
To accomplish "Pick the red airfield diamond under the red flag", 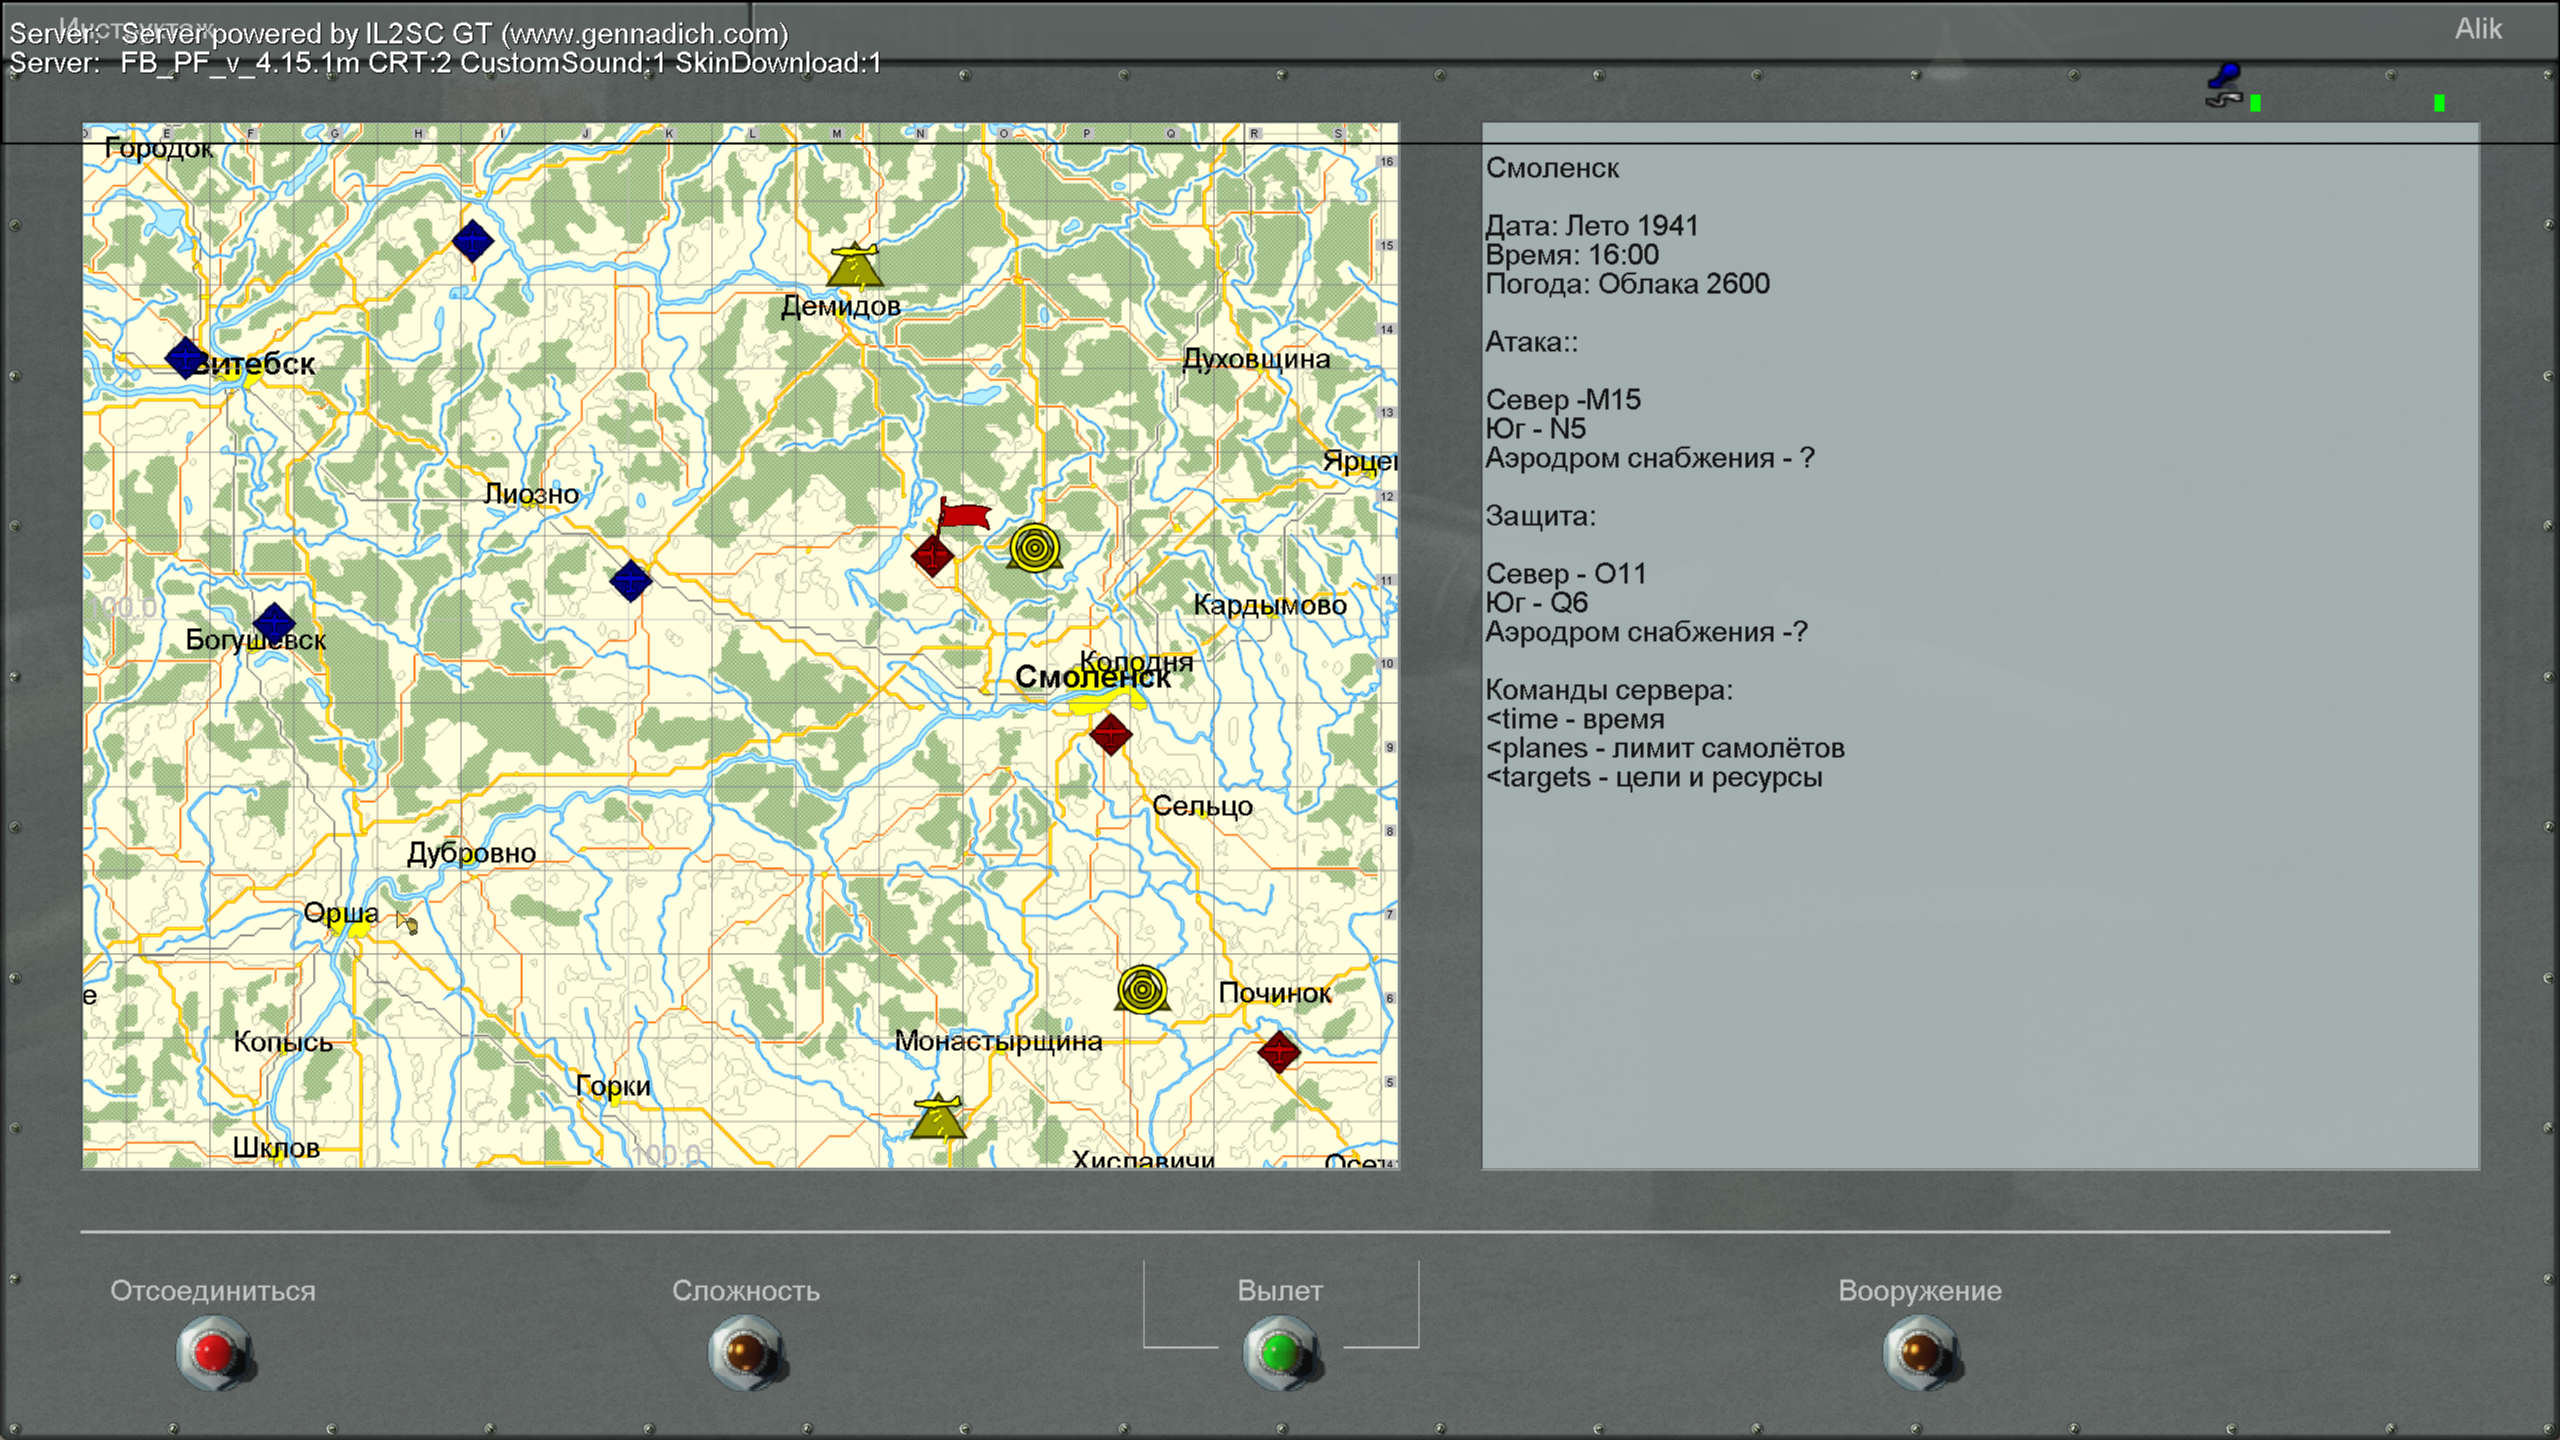I will click(933, 555).
